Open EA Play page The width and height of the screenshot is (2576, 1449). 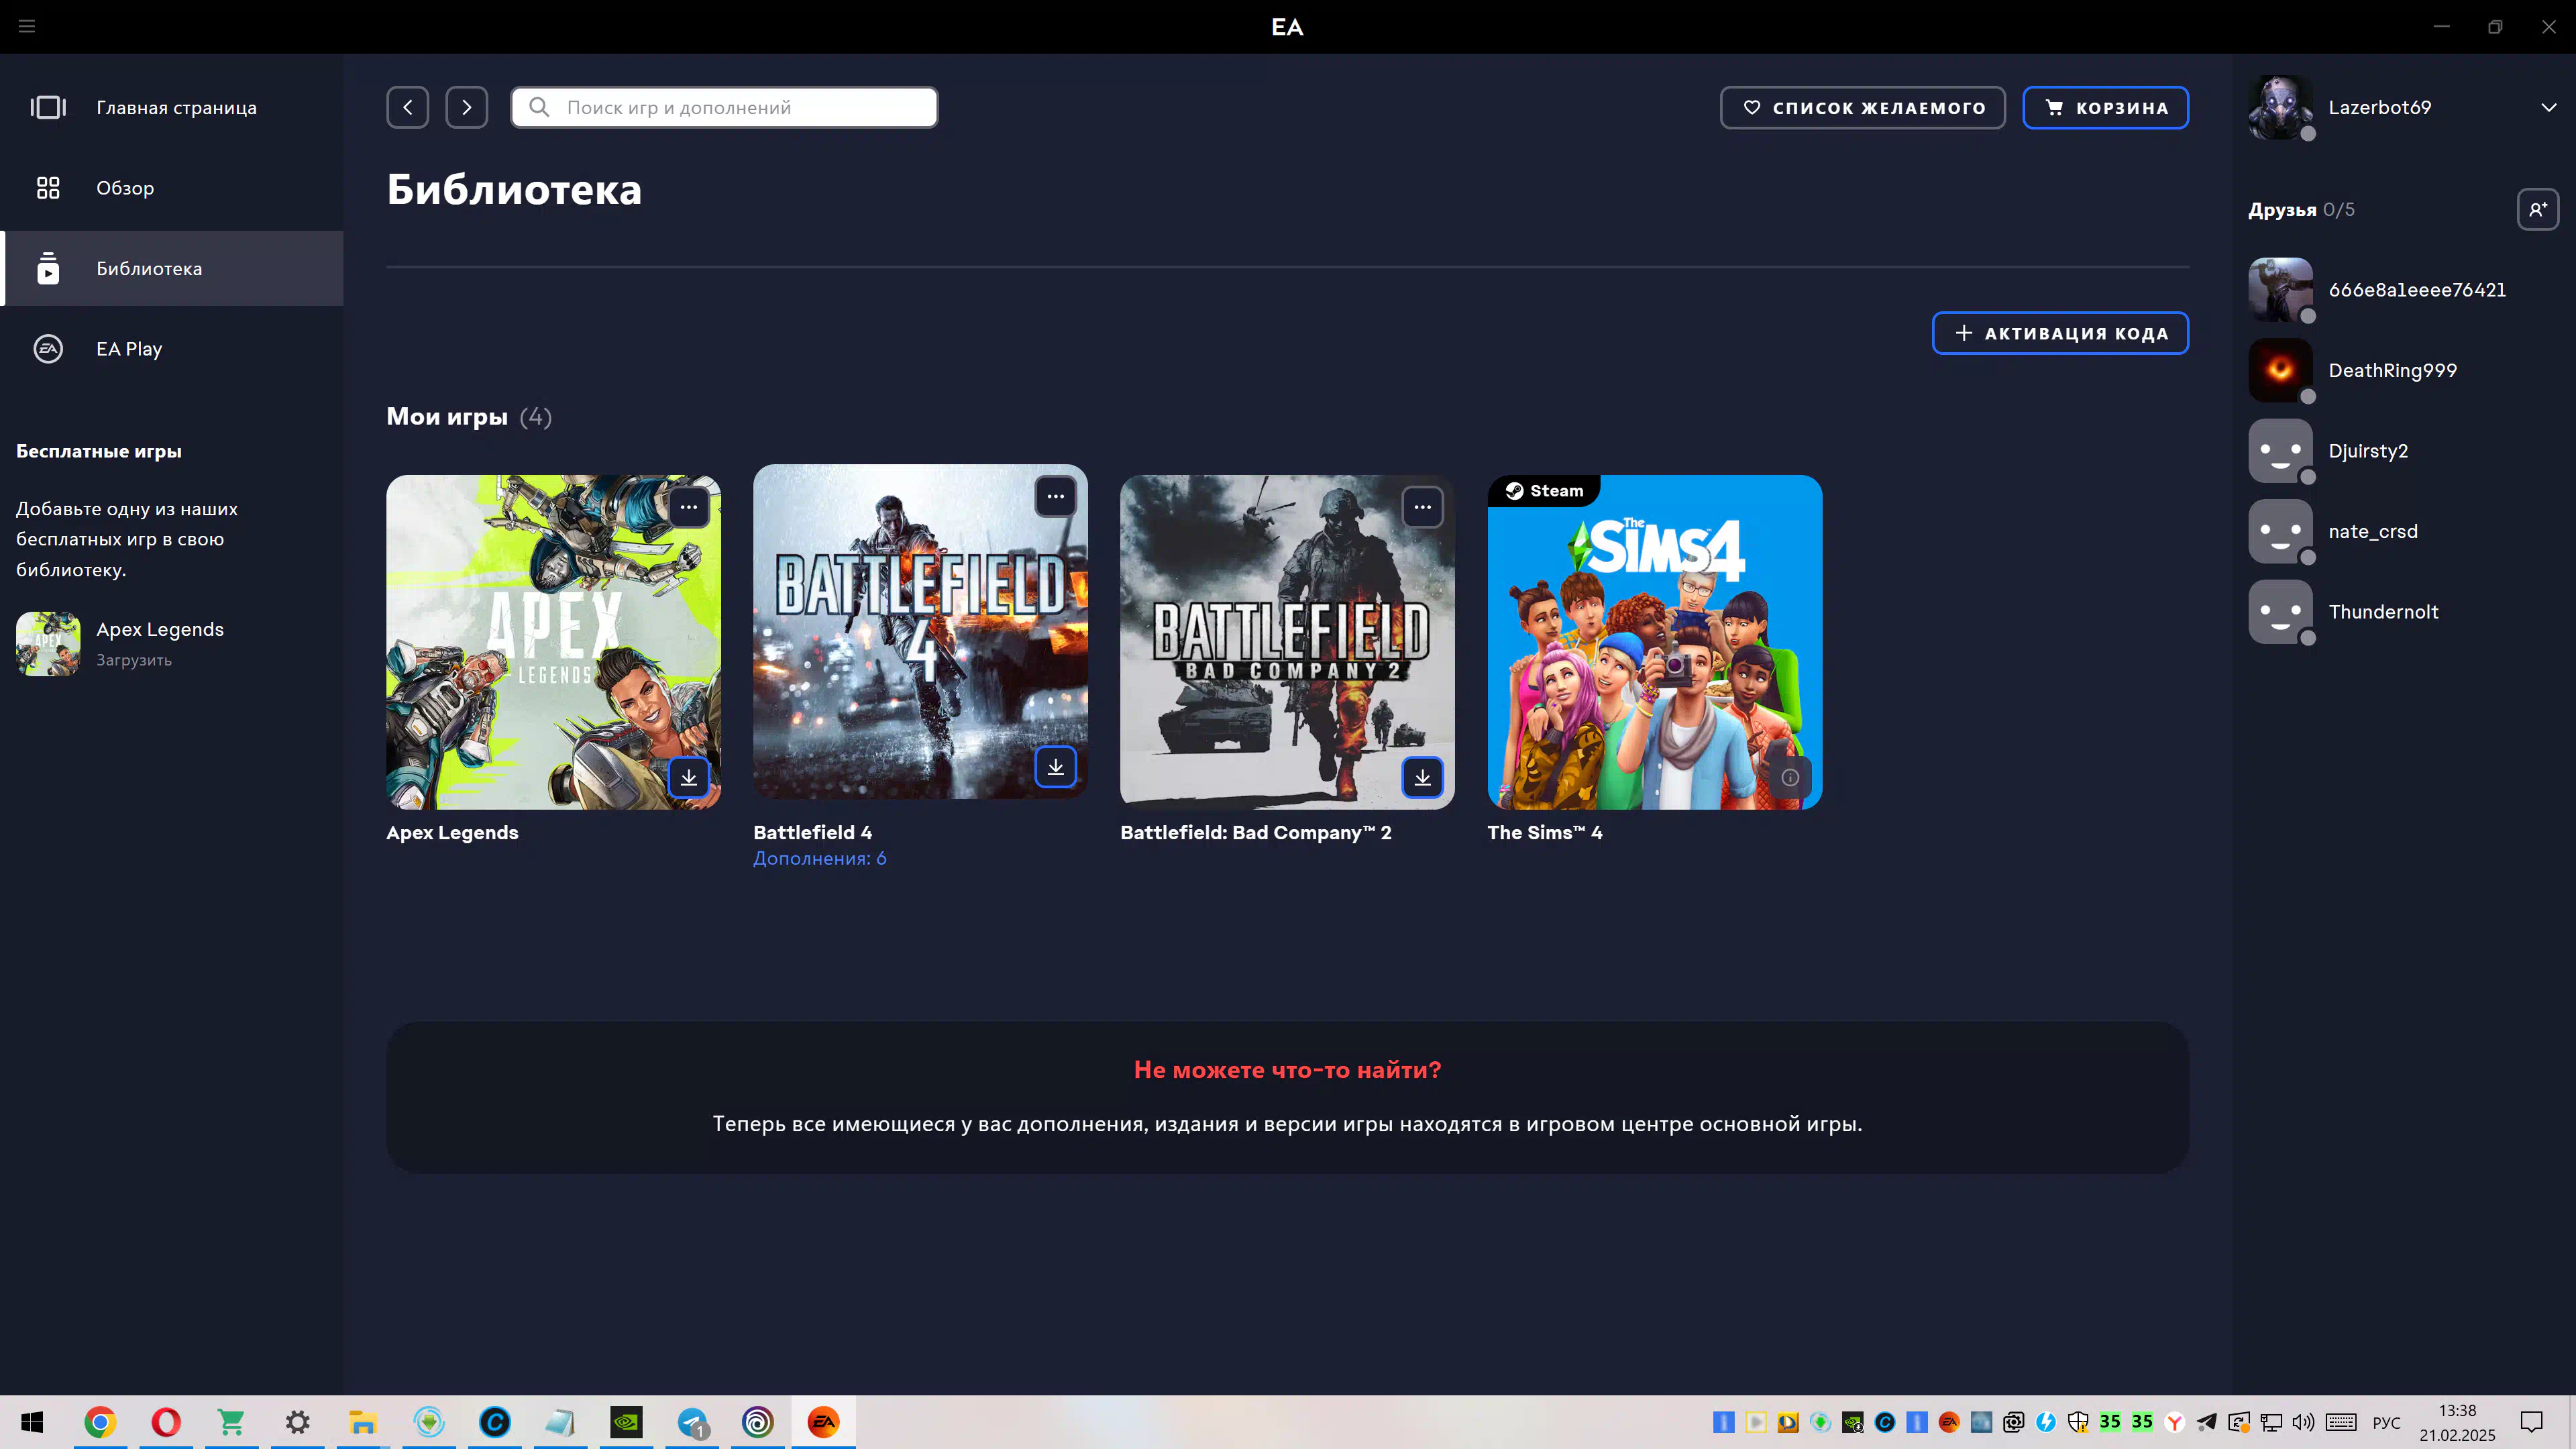click(x=172, y=349)
